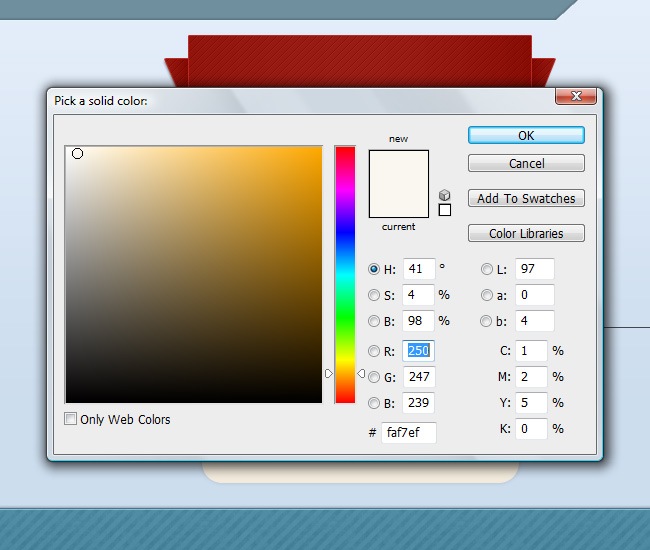Click the circular picker marker in color field
The height and width of the screenshot is (550, 650).
(77, 154)
